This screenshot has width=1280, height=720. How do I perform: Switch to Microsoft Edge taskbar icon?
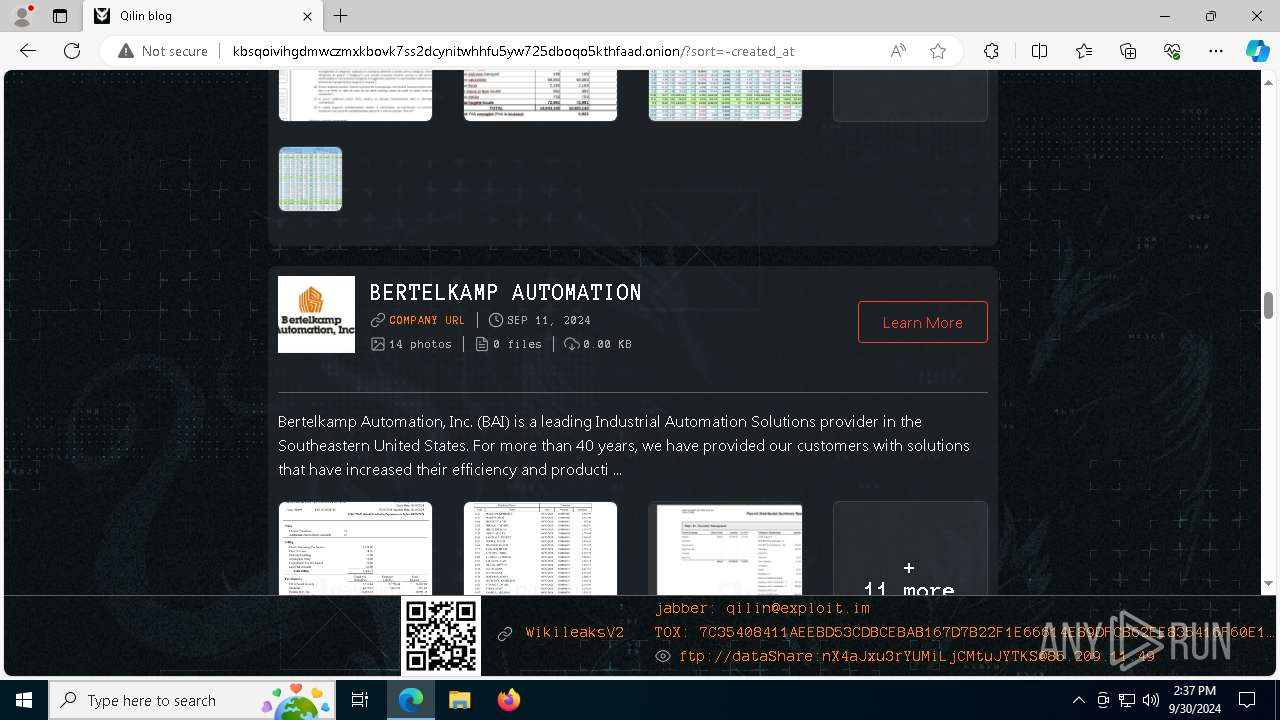pos(411,700)
